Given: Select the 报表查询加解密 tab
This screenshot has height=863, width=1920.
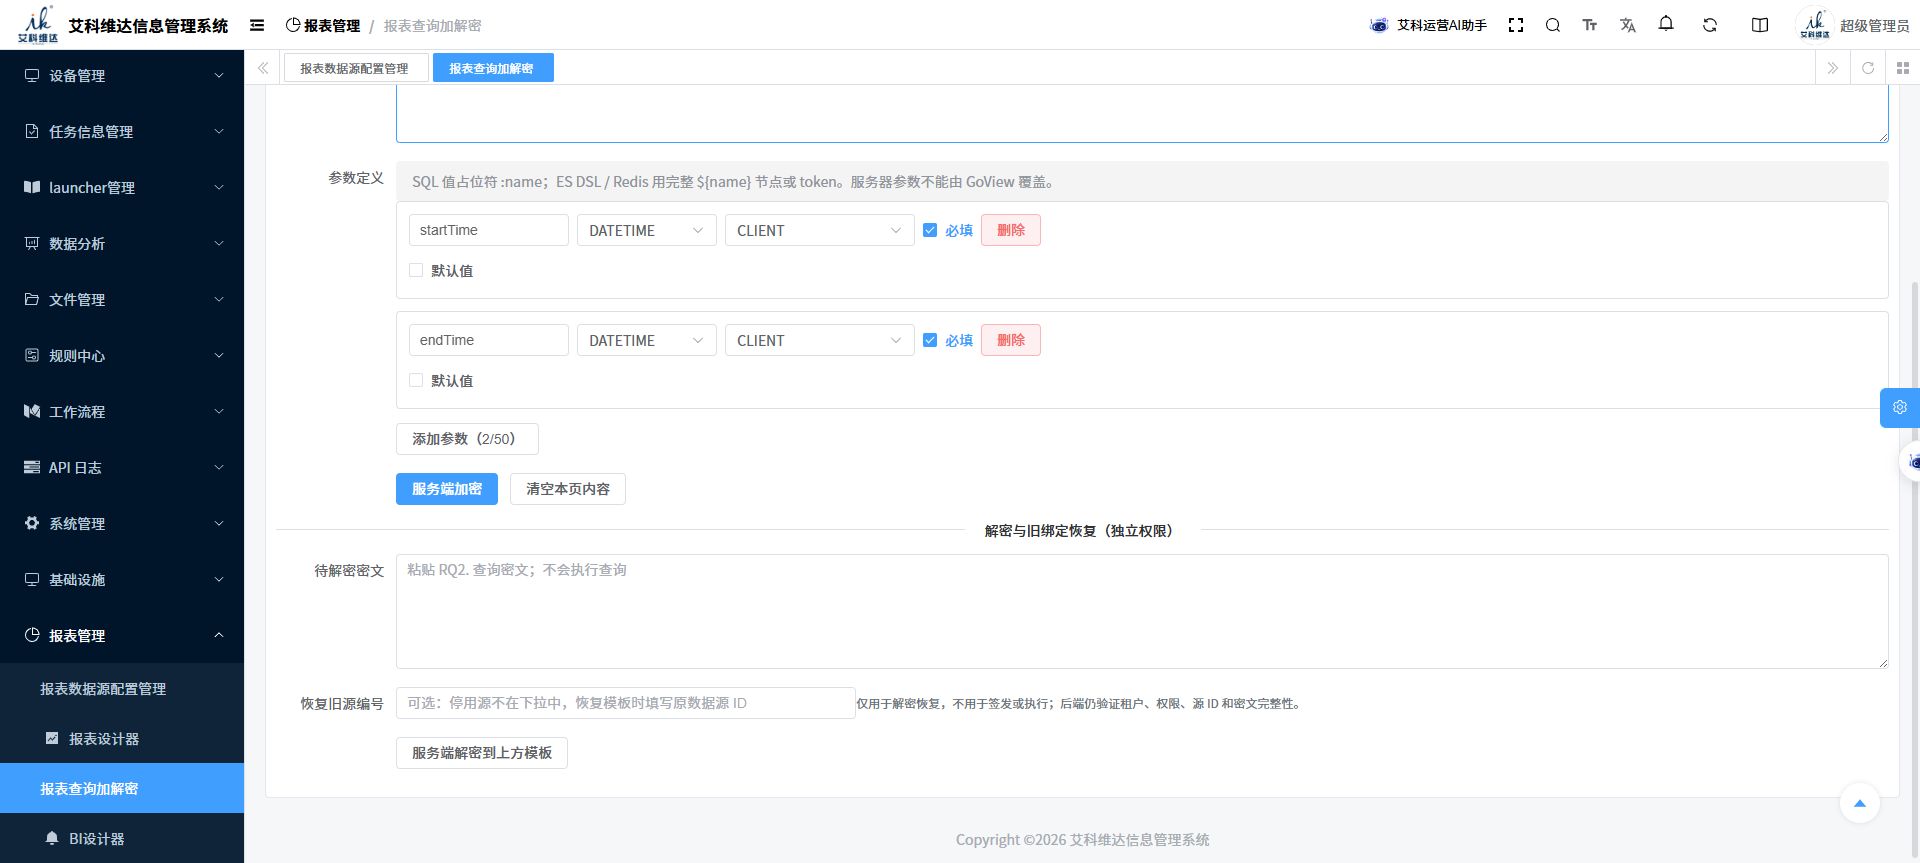Looking at the screenshot, I should click(x=492, y=68).
